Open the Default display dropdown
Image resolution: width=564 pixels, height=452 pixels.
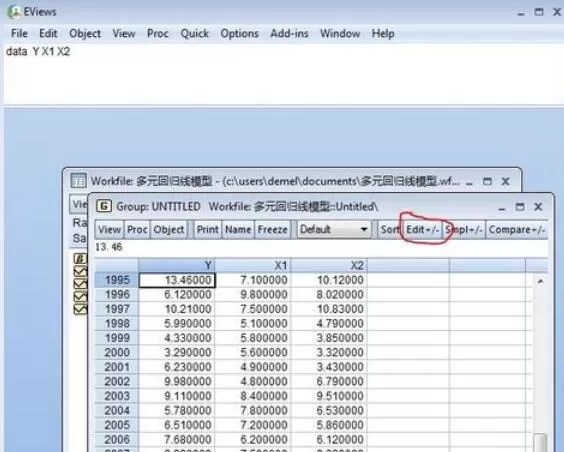[x=334, y=229]
